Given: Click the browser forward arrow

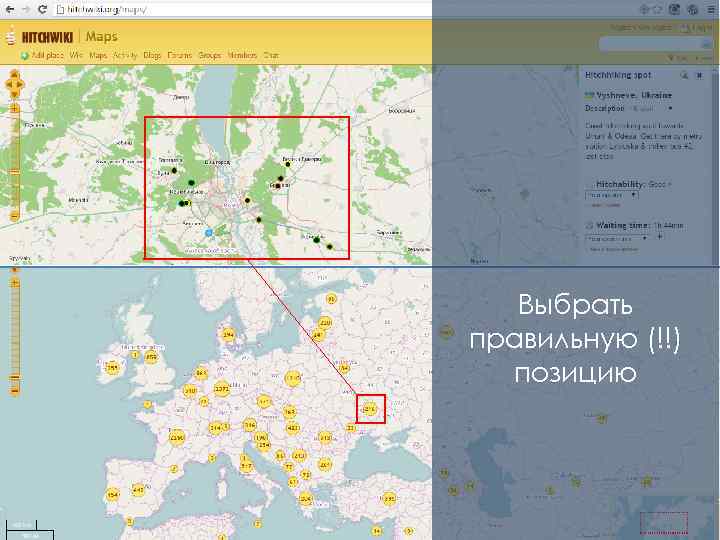Looking at the screenshot, I should (25, 9).
